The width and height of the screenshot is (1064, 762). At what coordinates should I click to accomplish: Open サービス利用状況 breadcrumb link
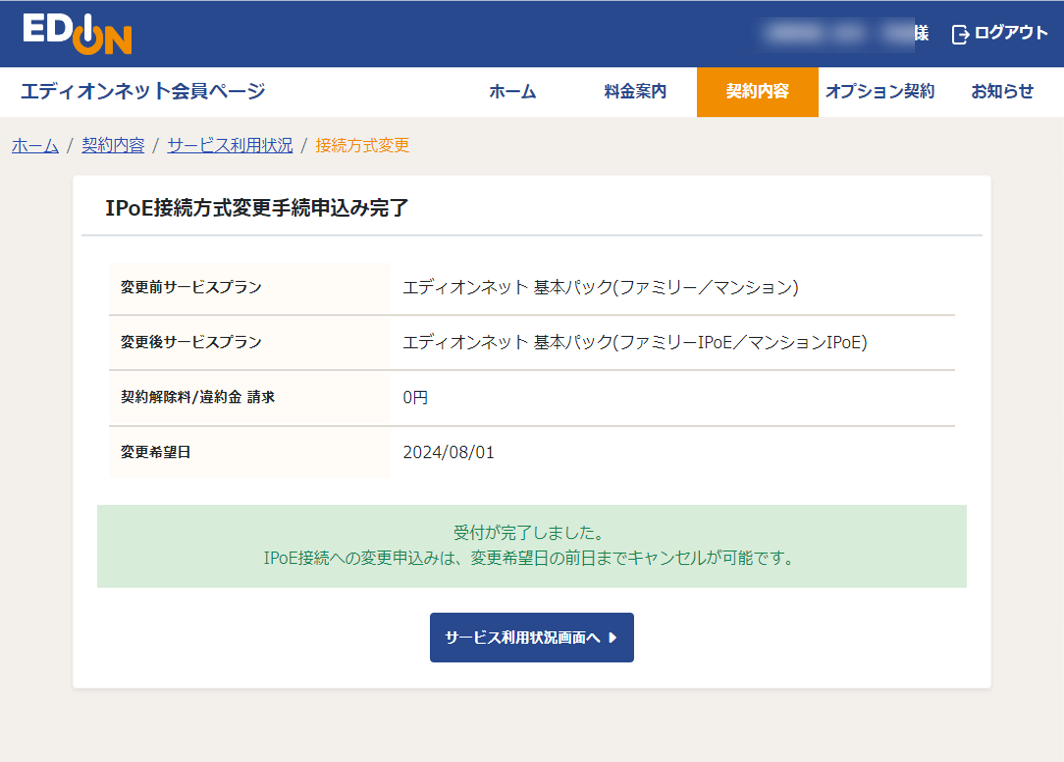coord(228,145)
